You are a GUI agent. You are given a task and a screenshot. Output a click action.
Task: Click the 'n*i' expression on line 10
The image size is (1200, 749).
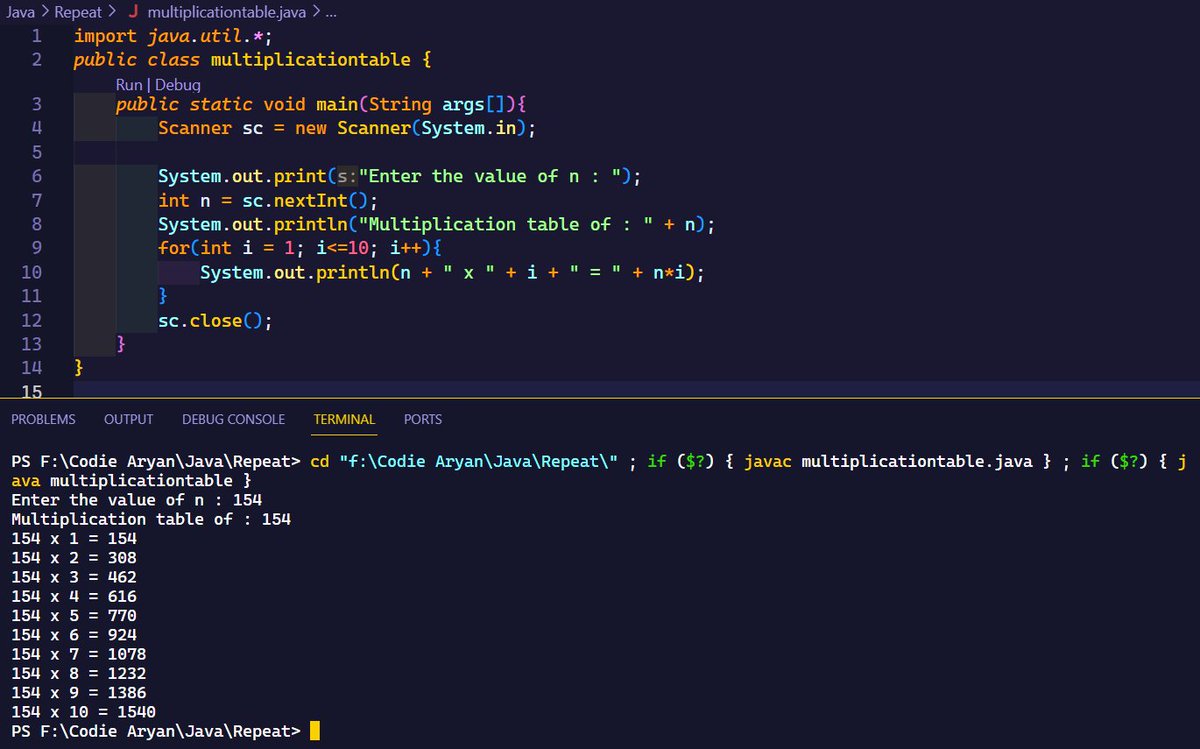click(x=668, y=272)
